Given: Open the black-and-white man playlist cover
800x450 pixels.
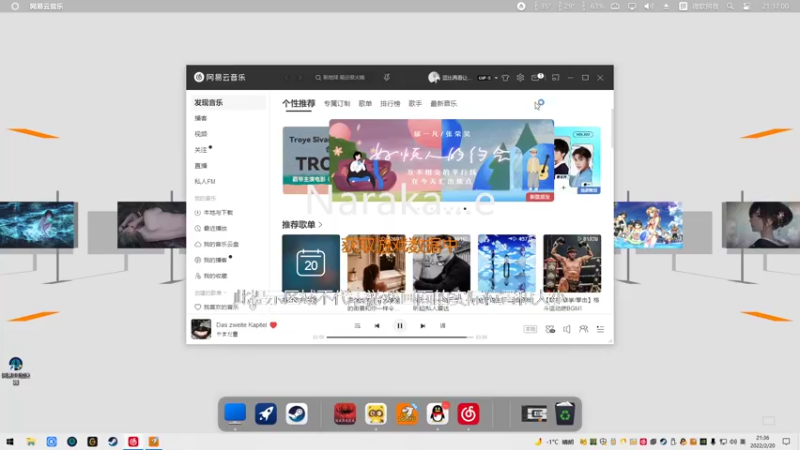Looking at the screenshot, I should click(x=441, y=263).
